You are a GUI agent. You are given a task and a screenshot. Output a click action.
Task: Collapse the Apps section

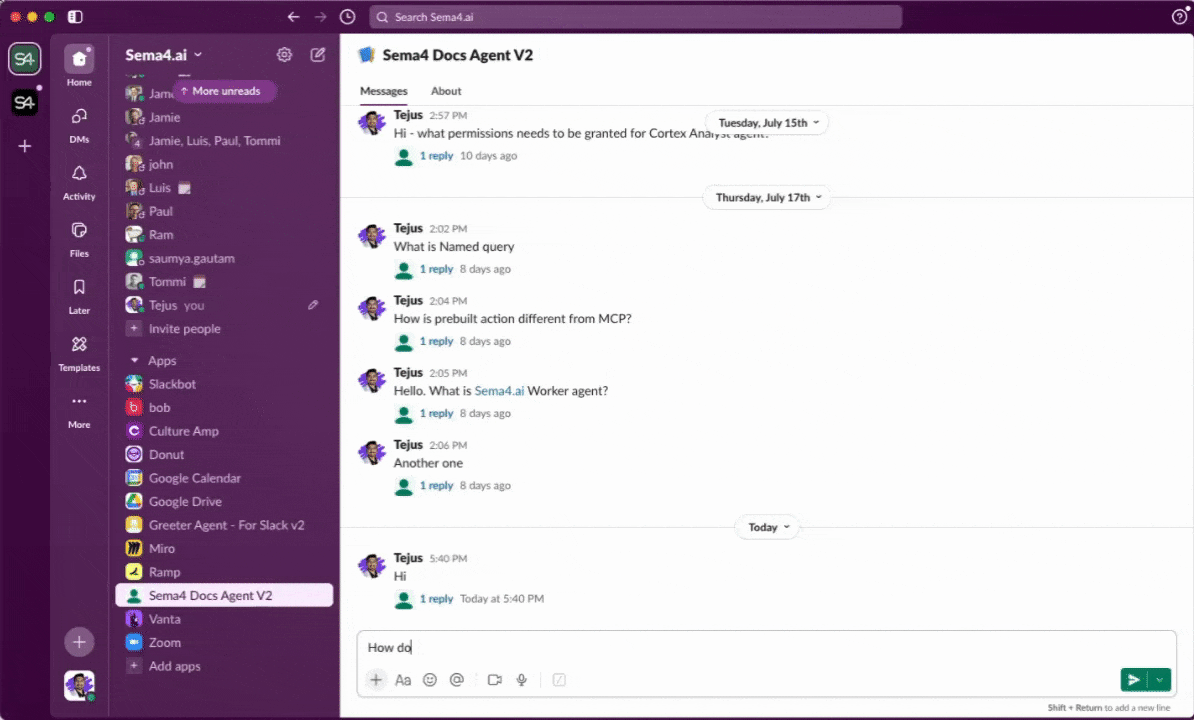tap(135, 360)
